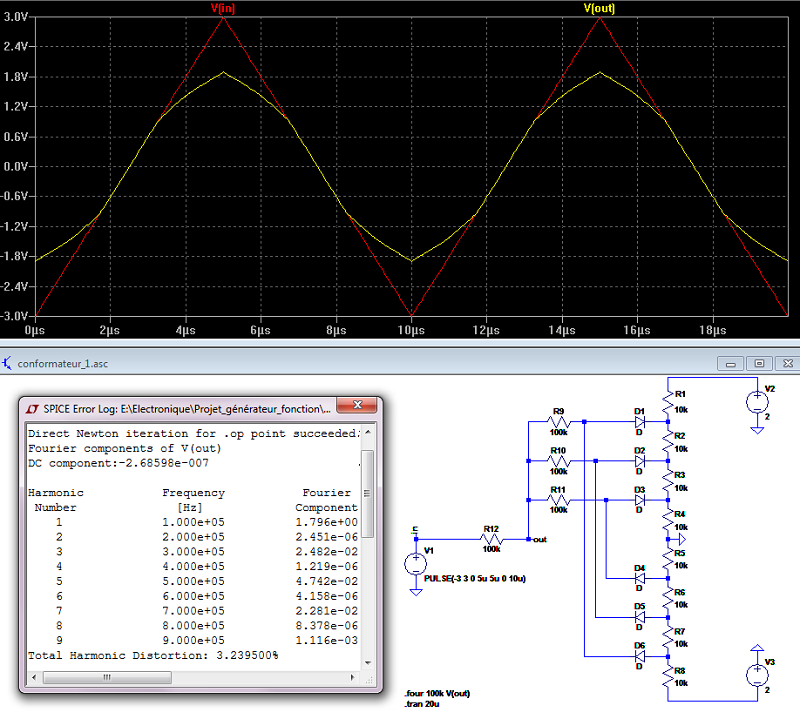Select diode D6 in the schematic
This screenshot has height=712, width=800.
pos(639,656)
